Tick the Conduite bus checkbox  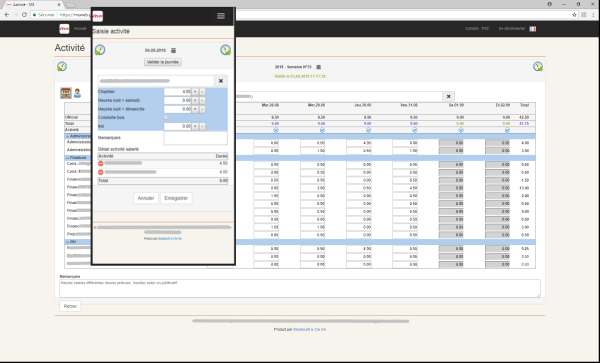pyautogui.click(x=166, y=117)
